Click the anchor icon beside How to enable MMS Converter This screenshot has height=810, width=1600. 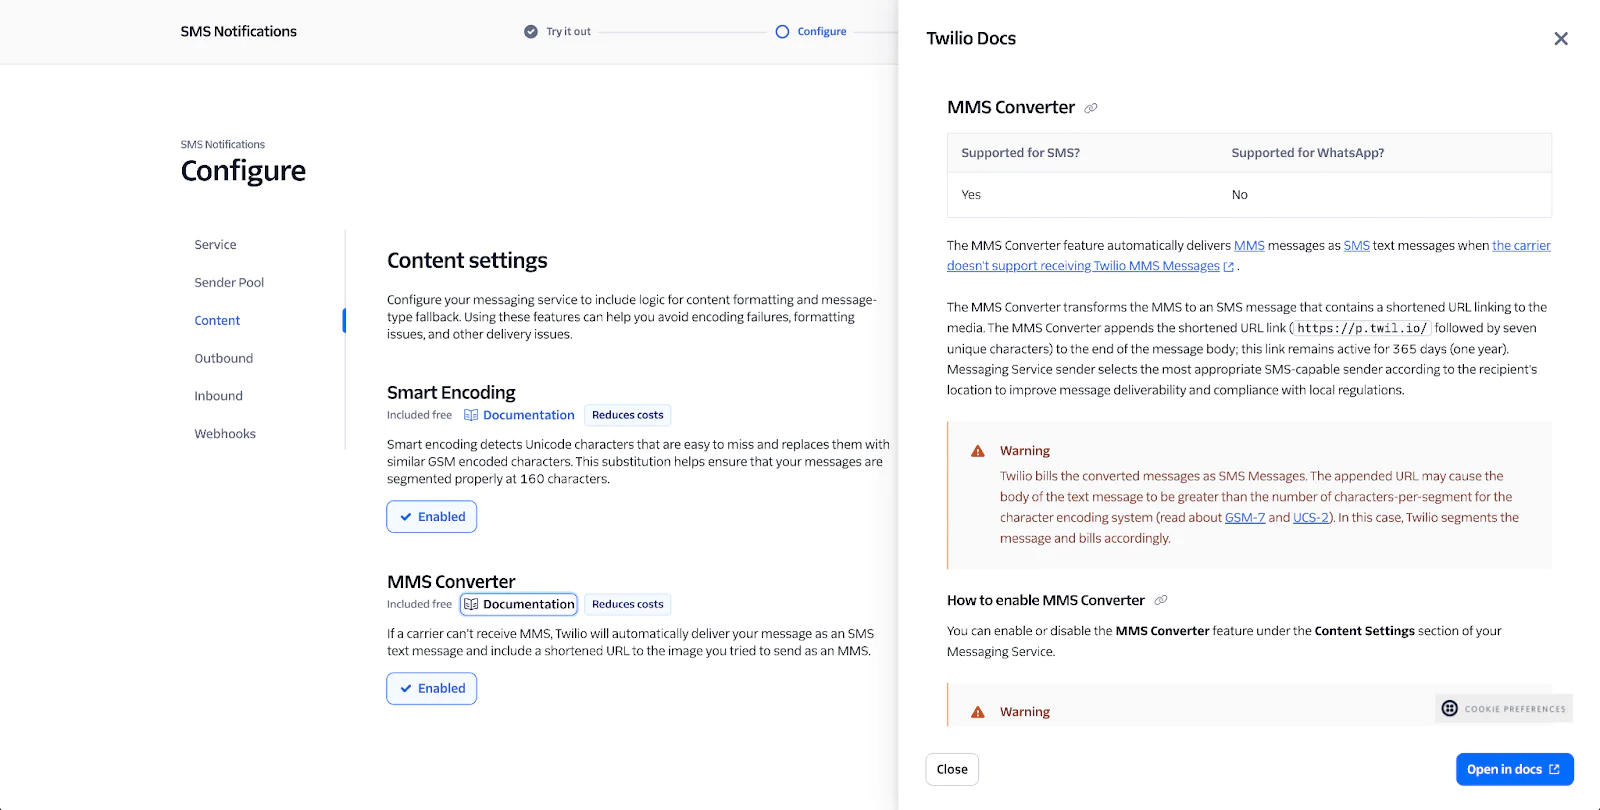[1161, 600]
